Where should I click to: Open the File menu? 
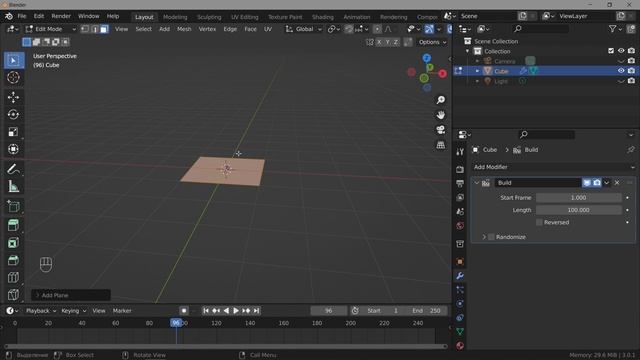[x=22, y=16]
